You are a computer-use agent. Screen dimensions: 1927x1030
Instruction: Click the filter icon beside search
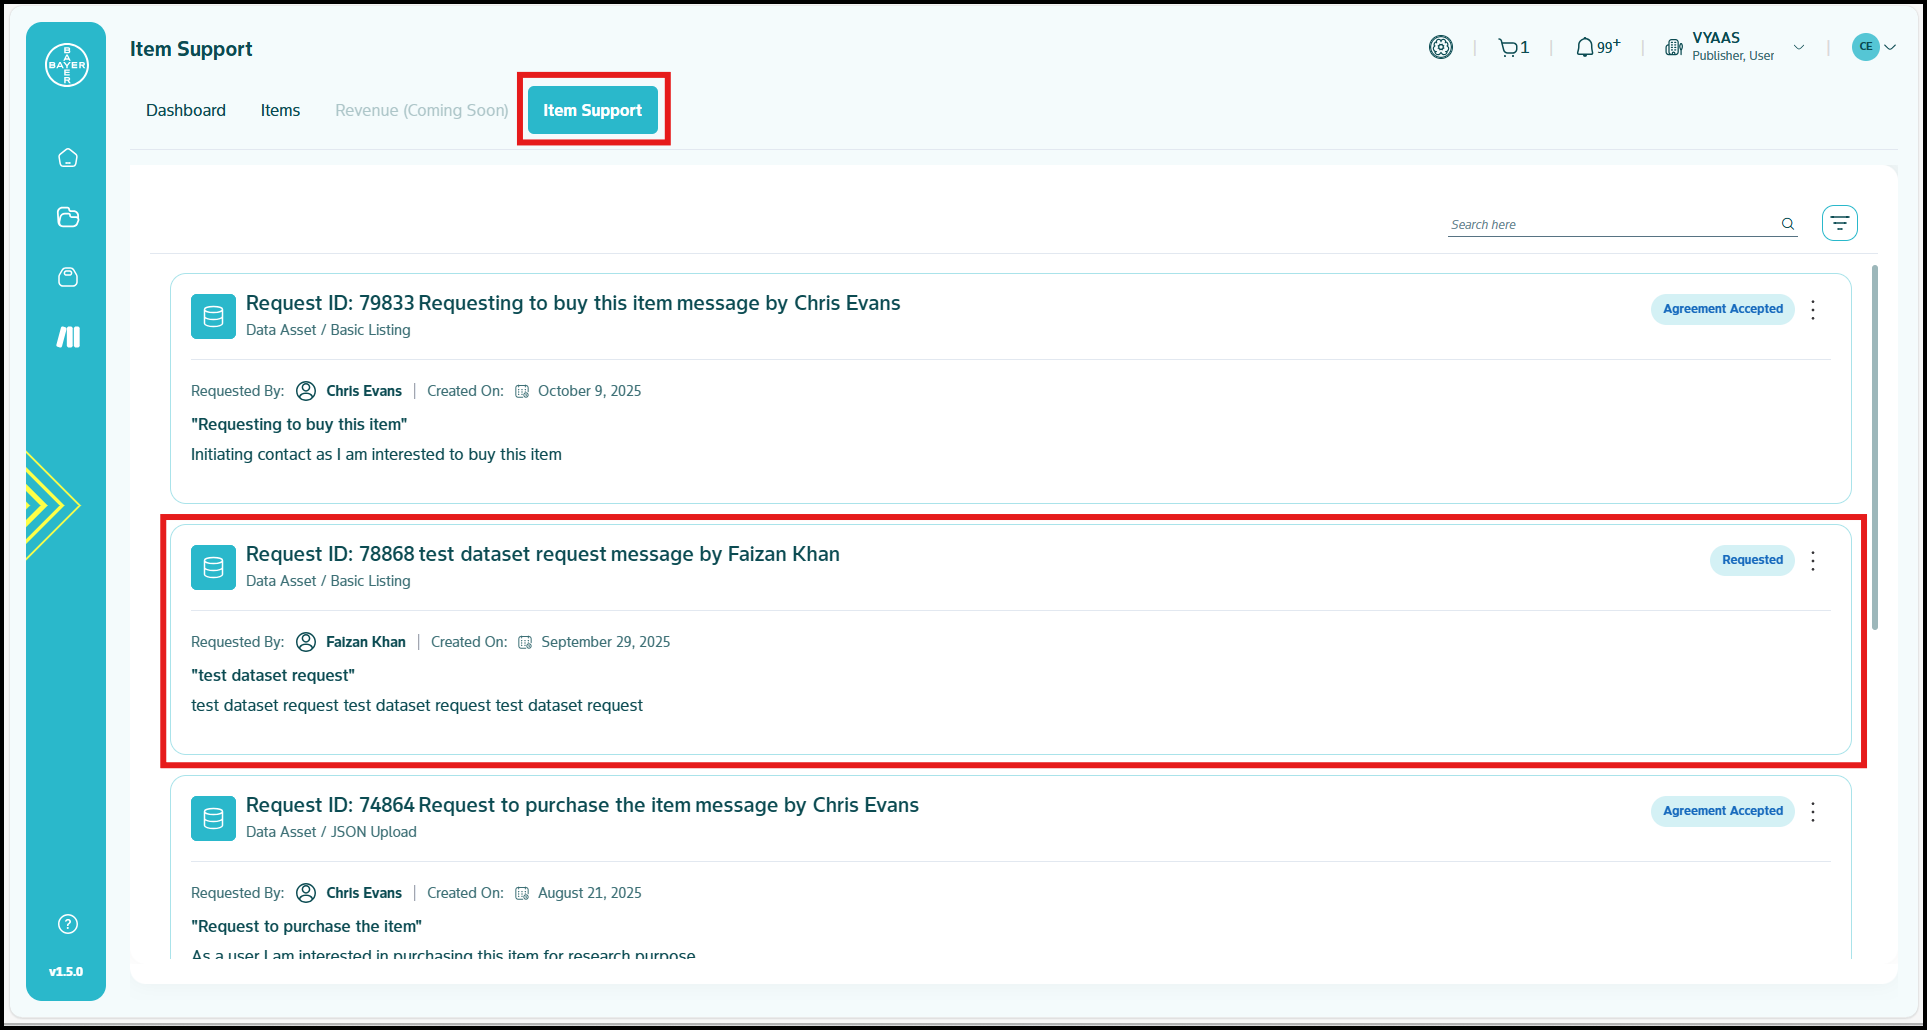pos(1839,223)
